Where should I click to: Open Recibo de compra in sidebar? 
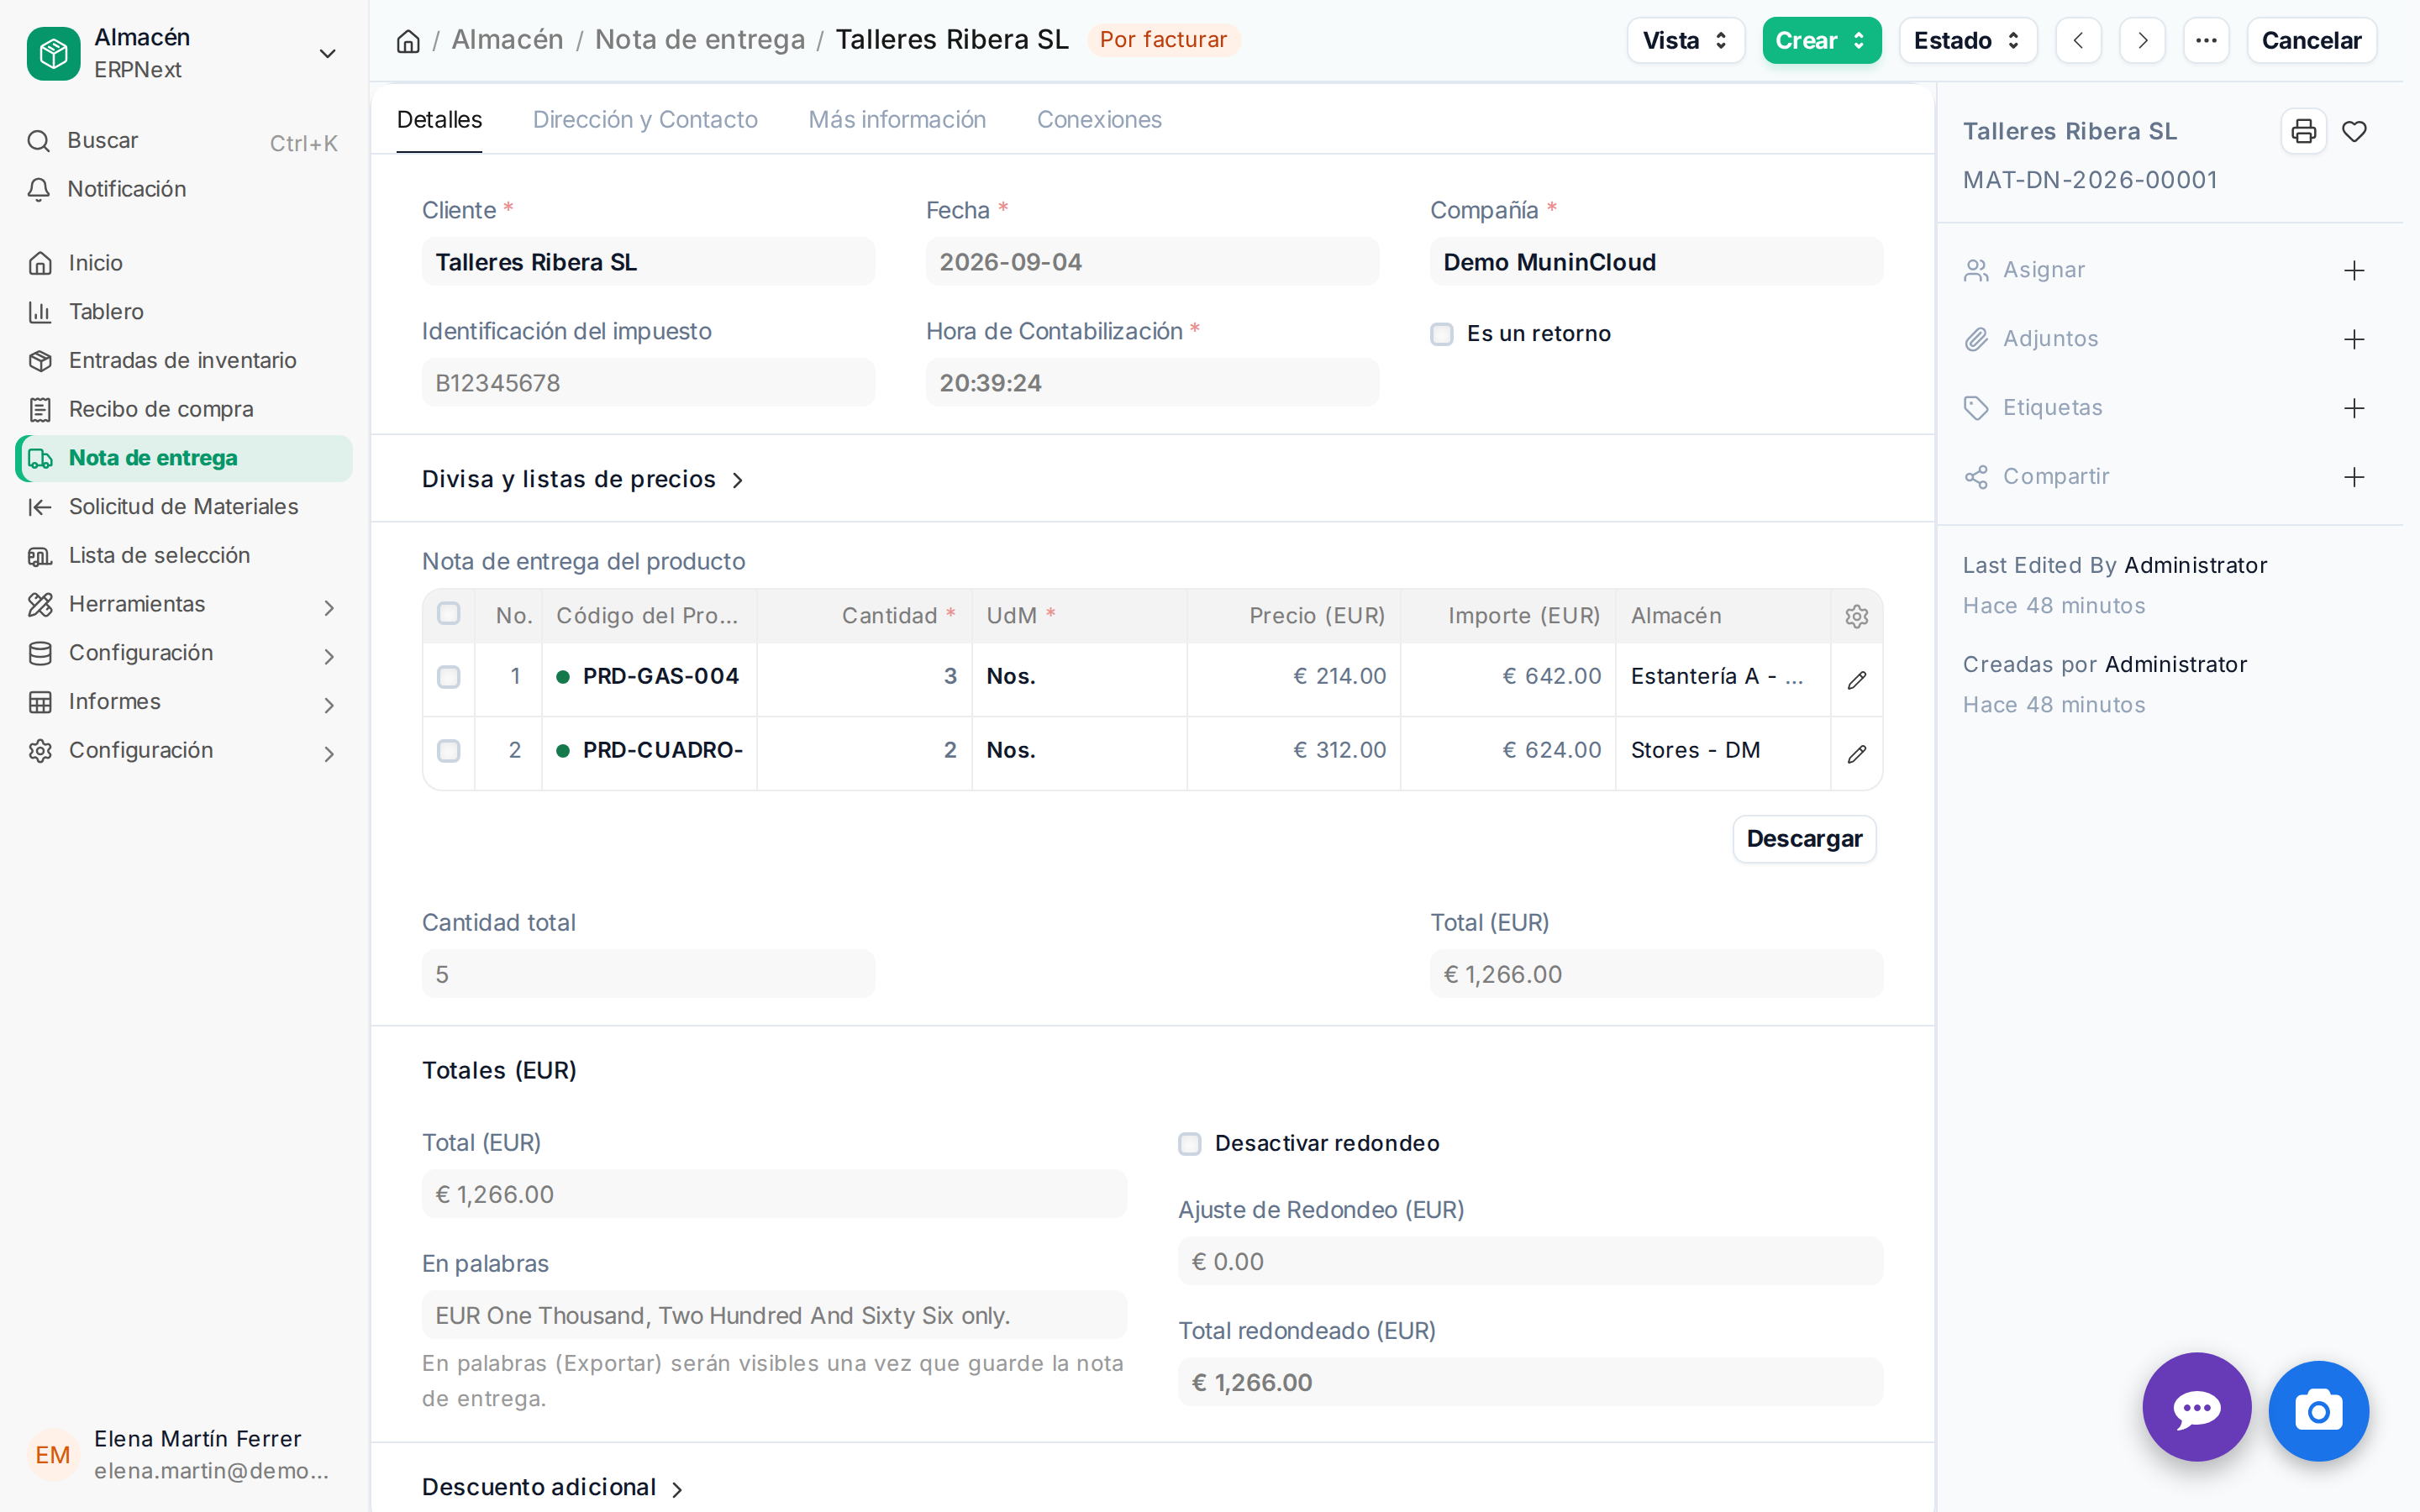coord(185,409)
